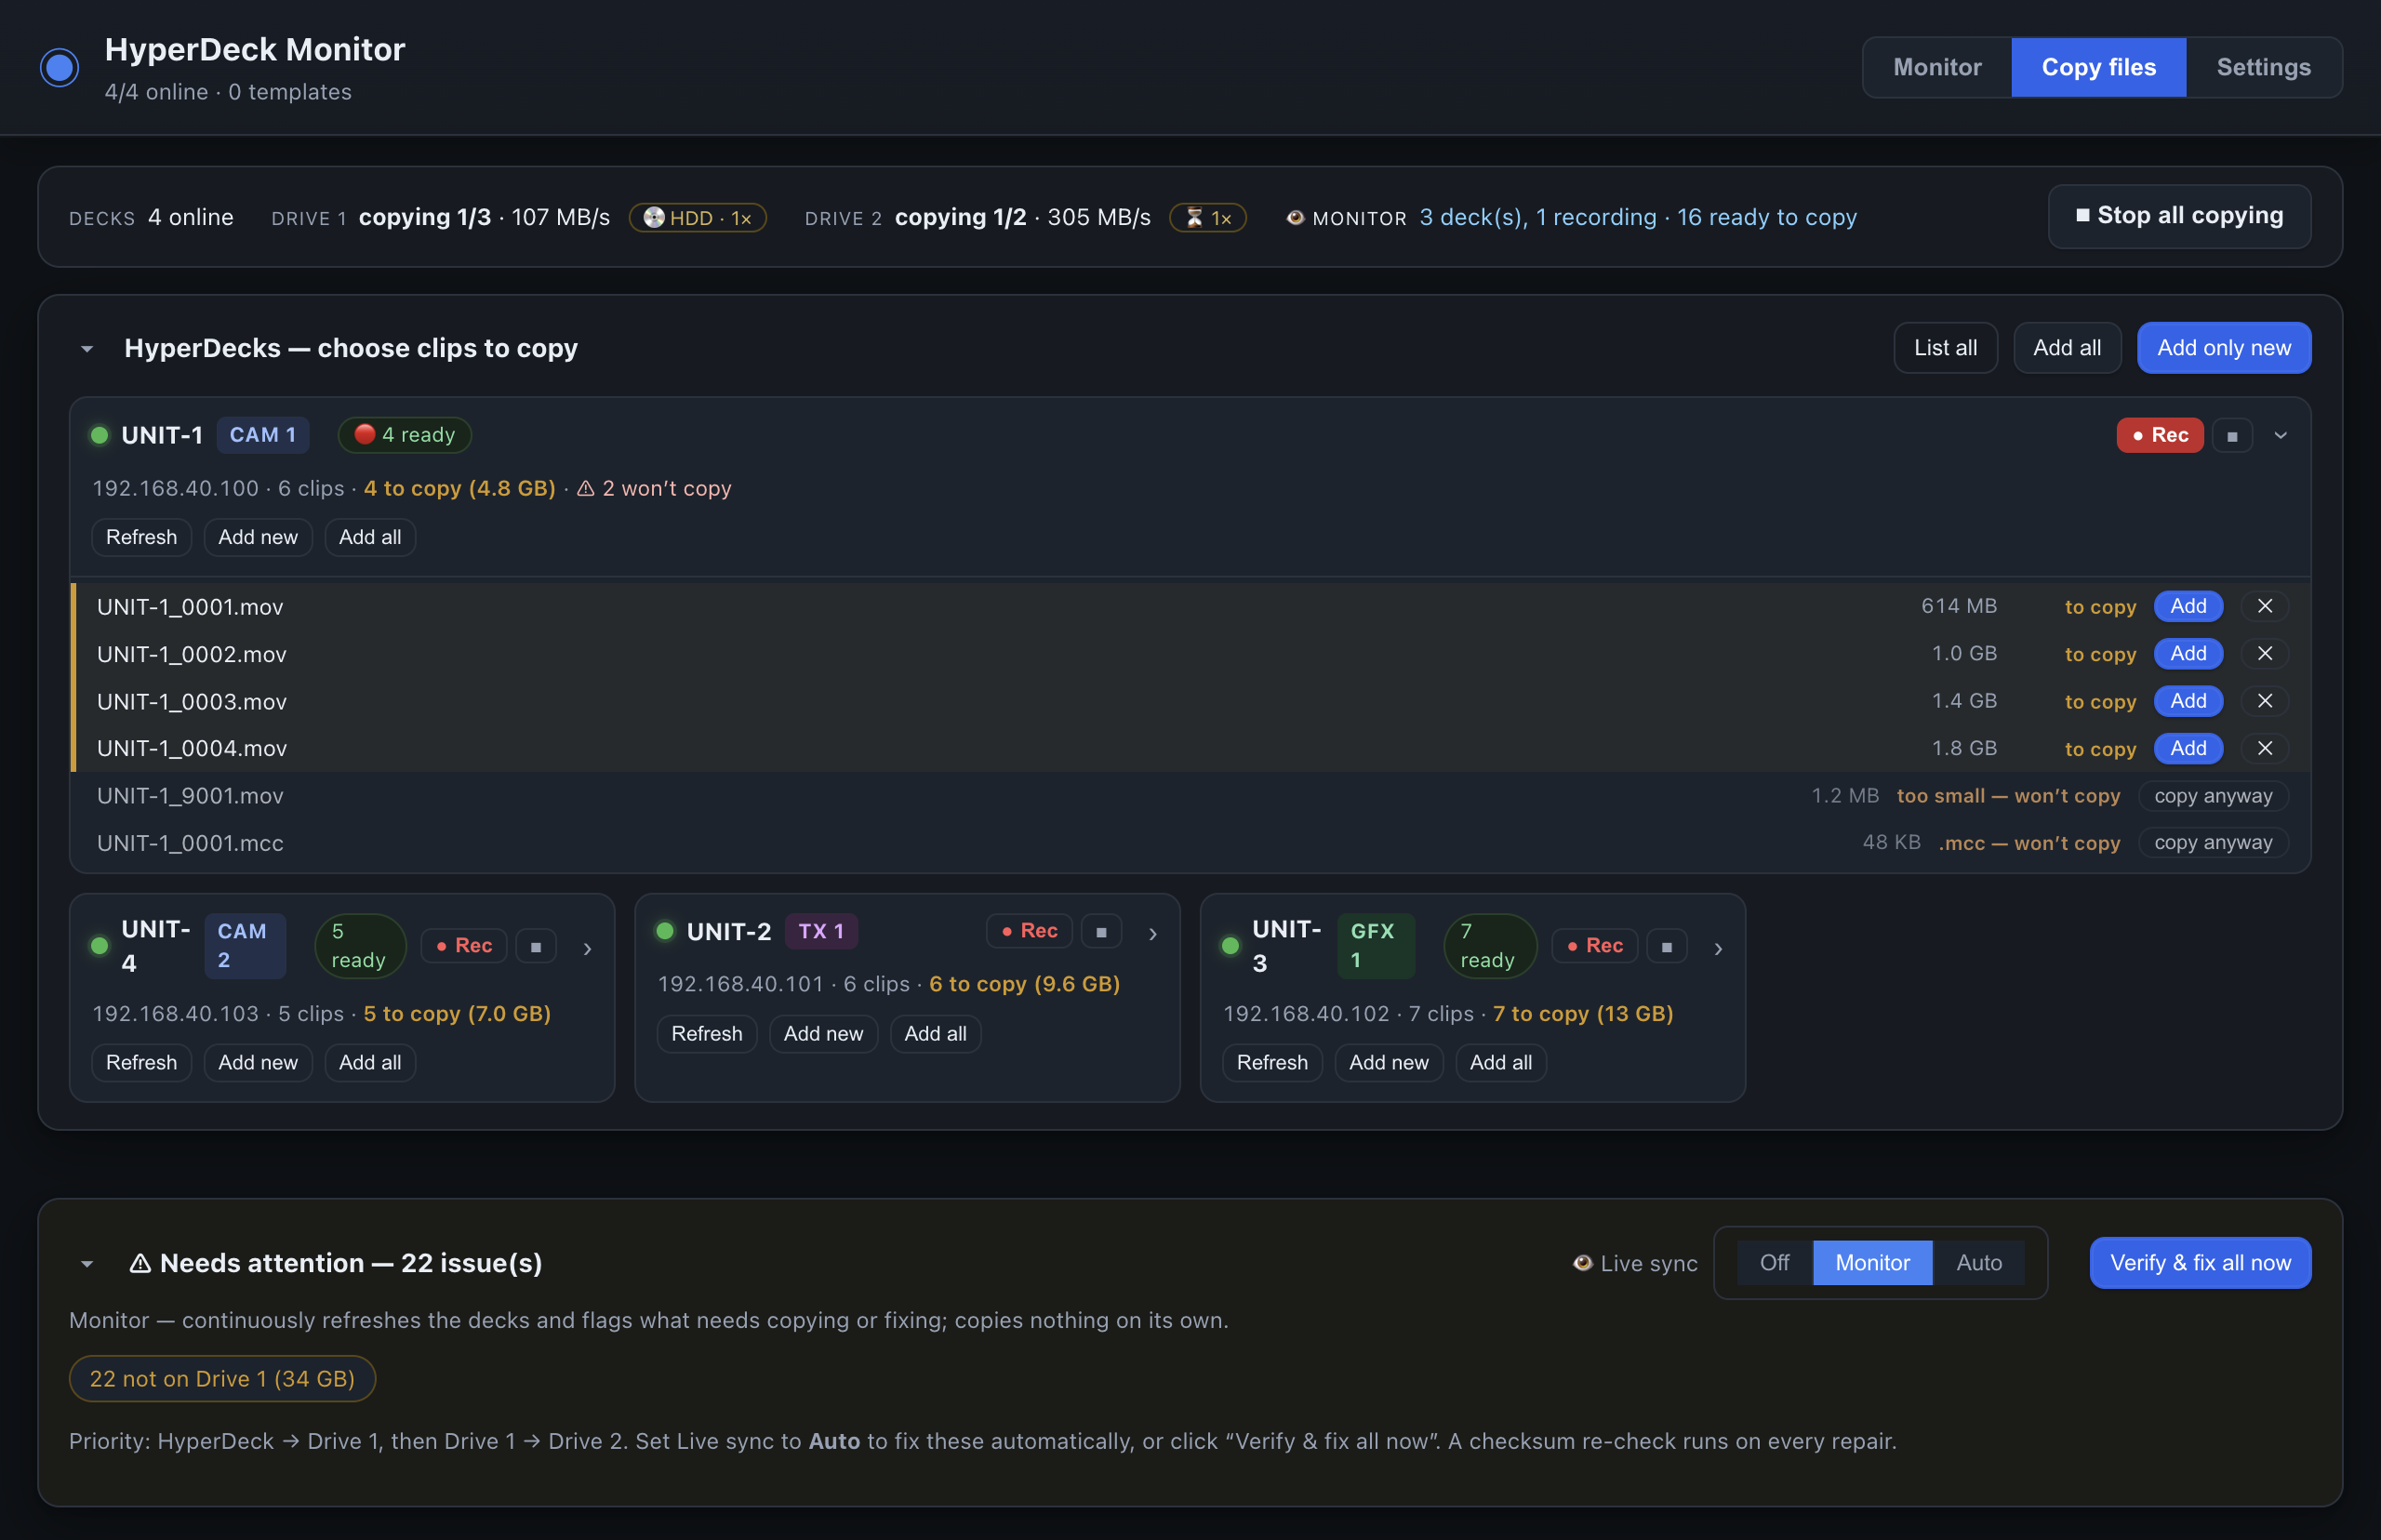
Task: Remove UNIT-1_0001.mov with its X icon
Action: (x=2265, y=606)
